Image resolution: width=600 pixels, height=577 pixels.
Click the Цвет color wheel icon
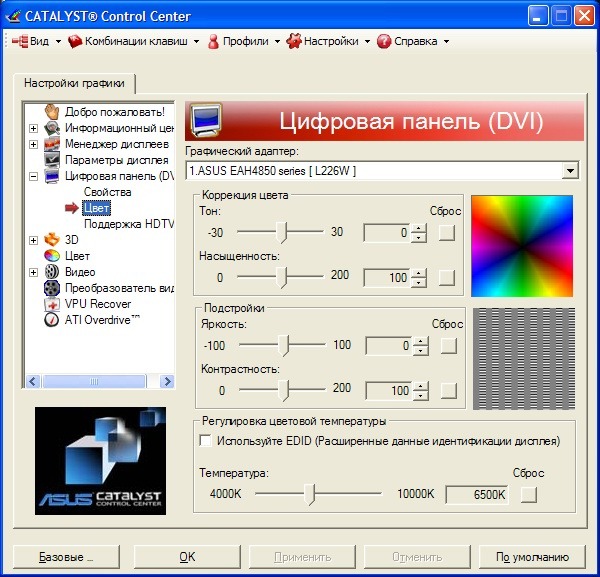coord(52,256)
